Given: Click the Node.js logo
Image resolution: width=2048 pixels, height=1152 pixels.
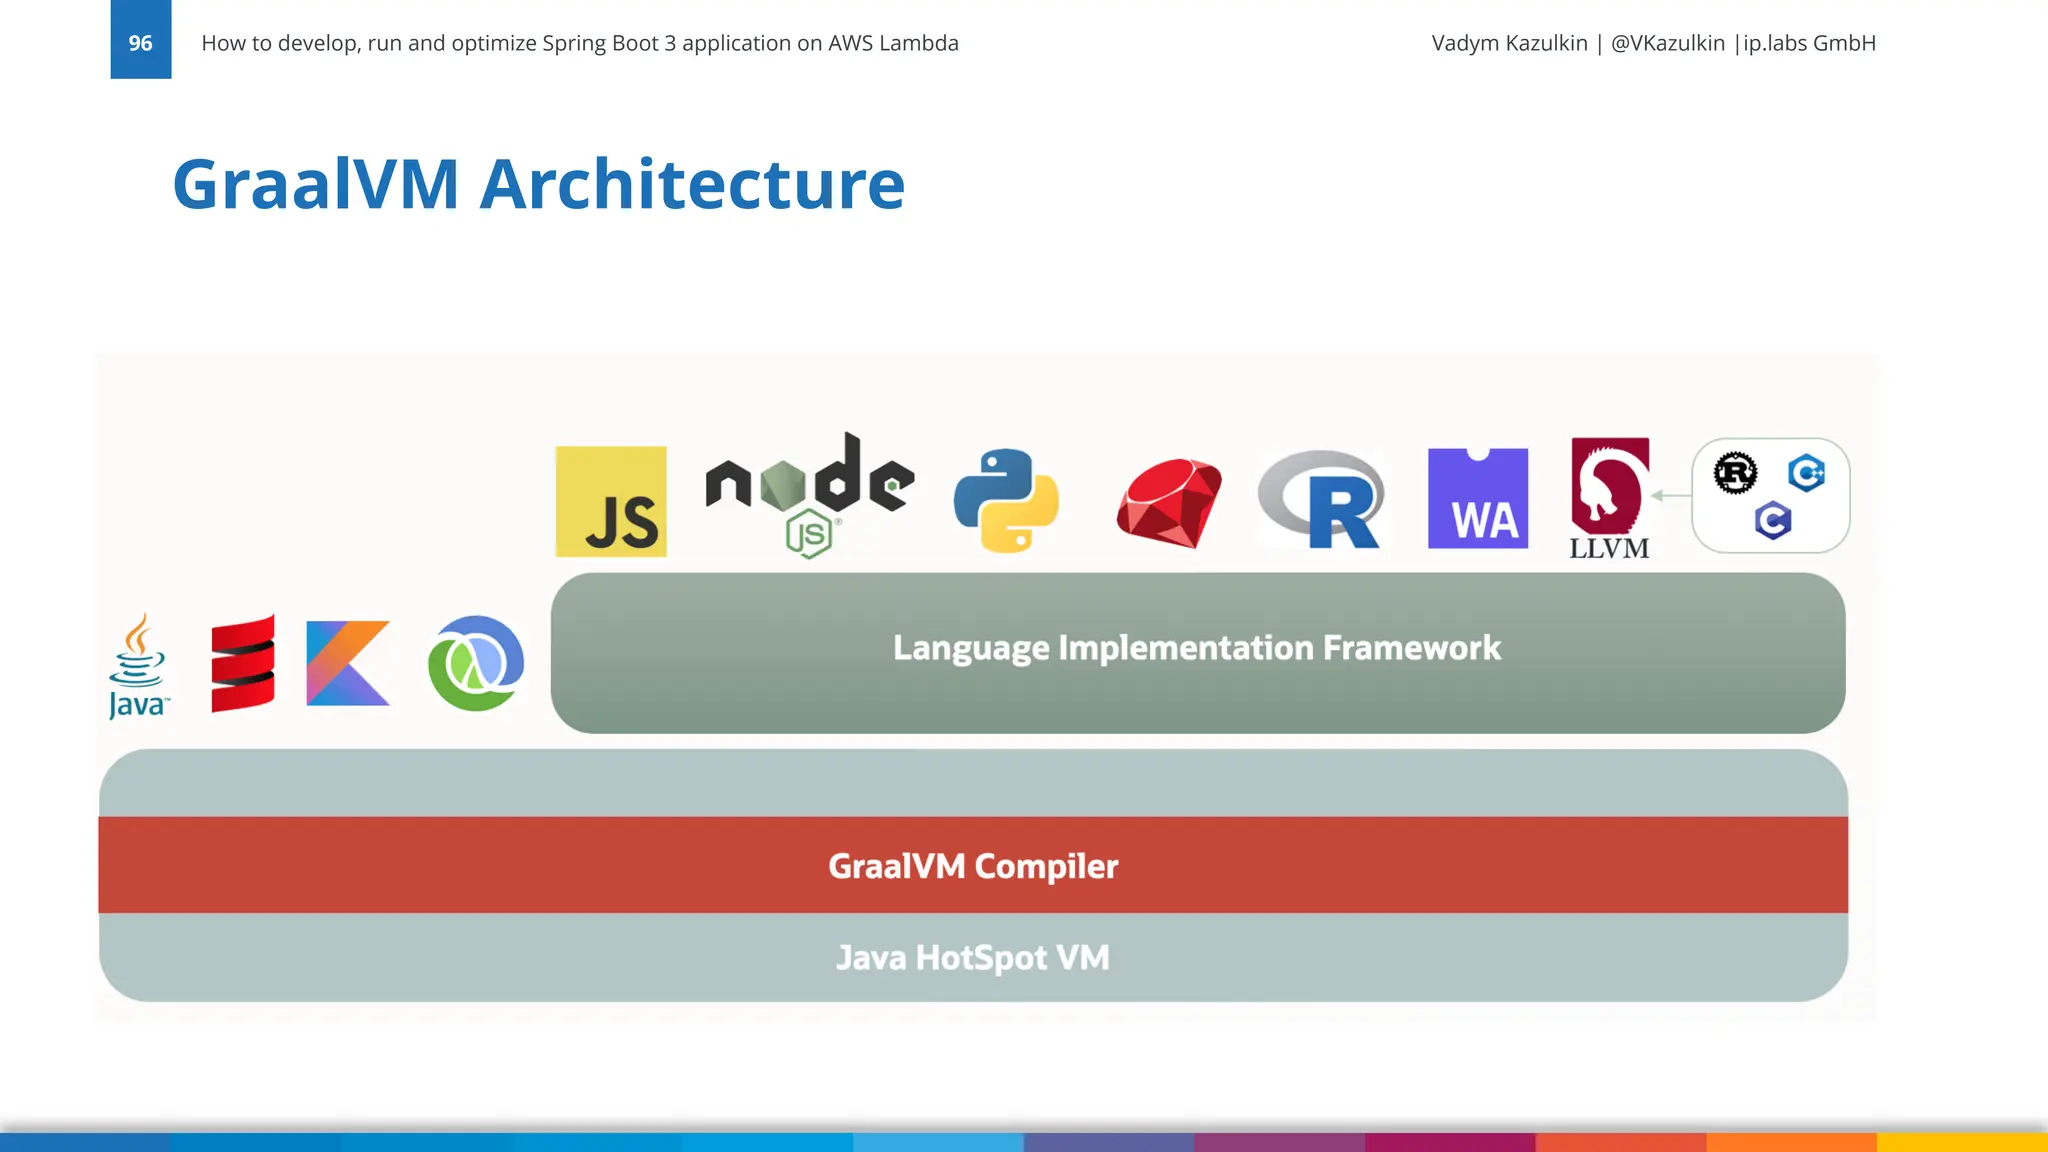Looking at the screenshot, I should click(x=809, y=495).
